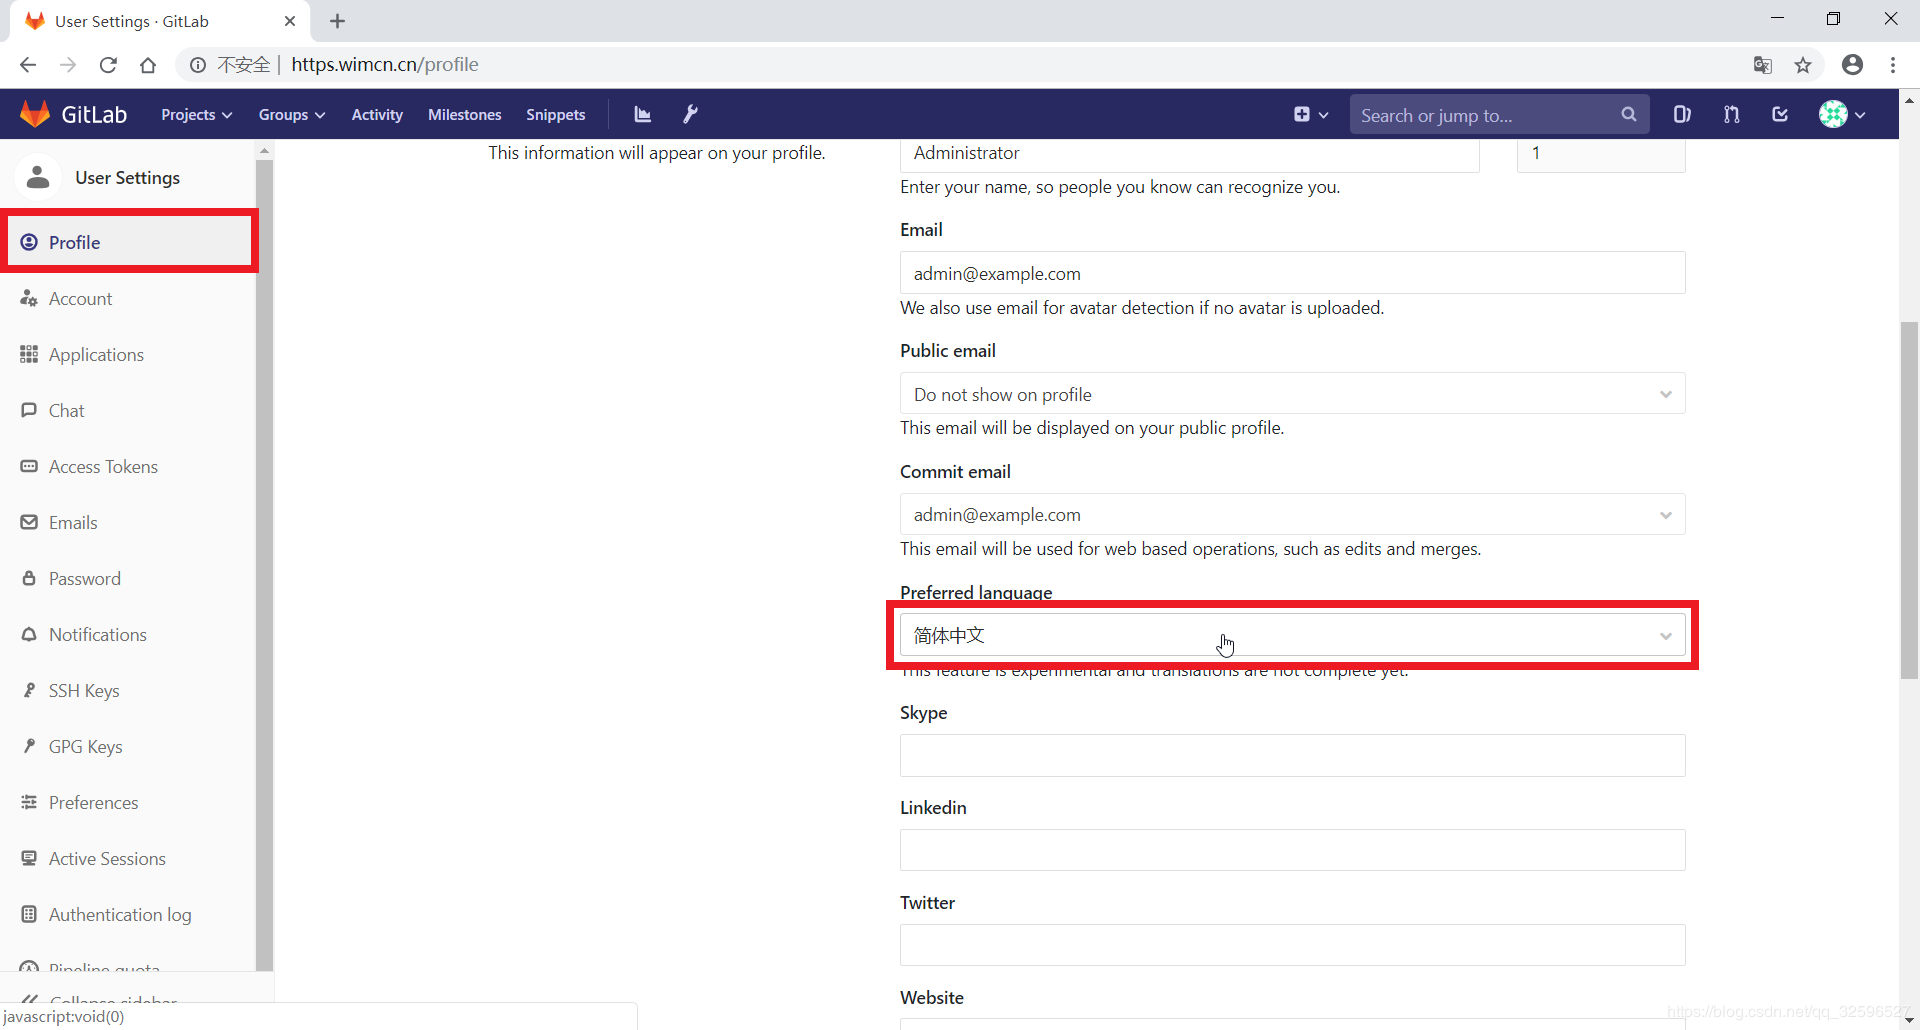Screen dimensions: 1920x1030
Task: Expand the Groups menu
Action: coord(291,115)
